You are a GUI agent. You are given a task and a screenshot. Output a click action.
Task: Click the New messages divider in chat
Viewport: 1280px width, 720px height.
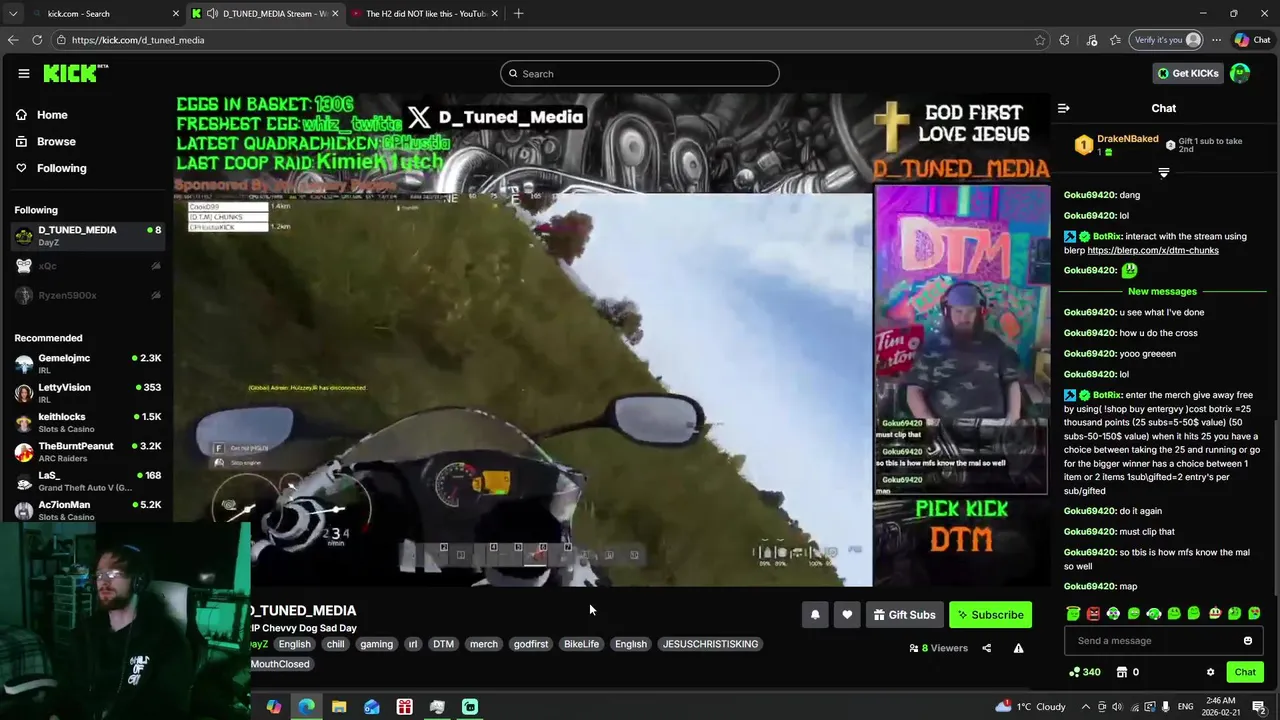click(x=1162, y=292)
